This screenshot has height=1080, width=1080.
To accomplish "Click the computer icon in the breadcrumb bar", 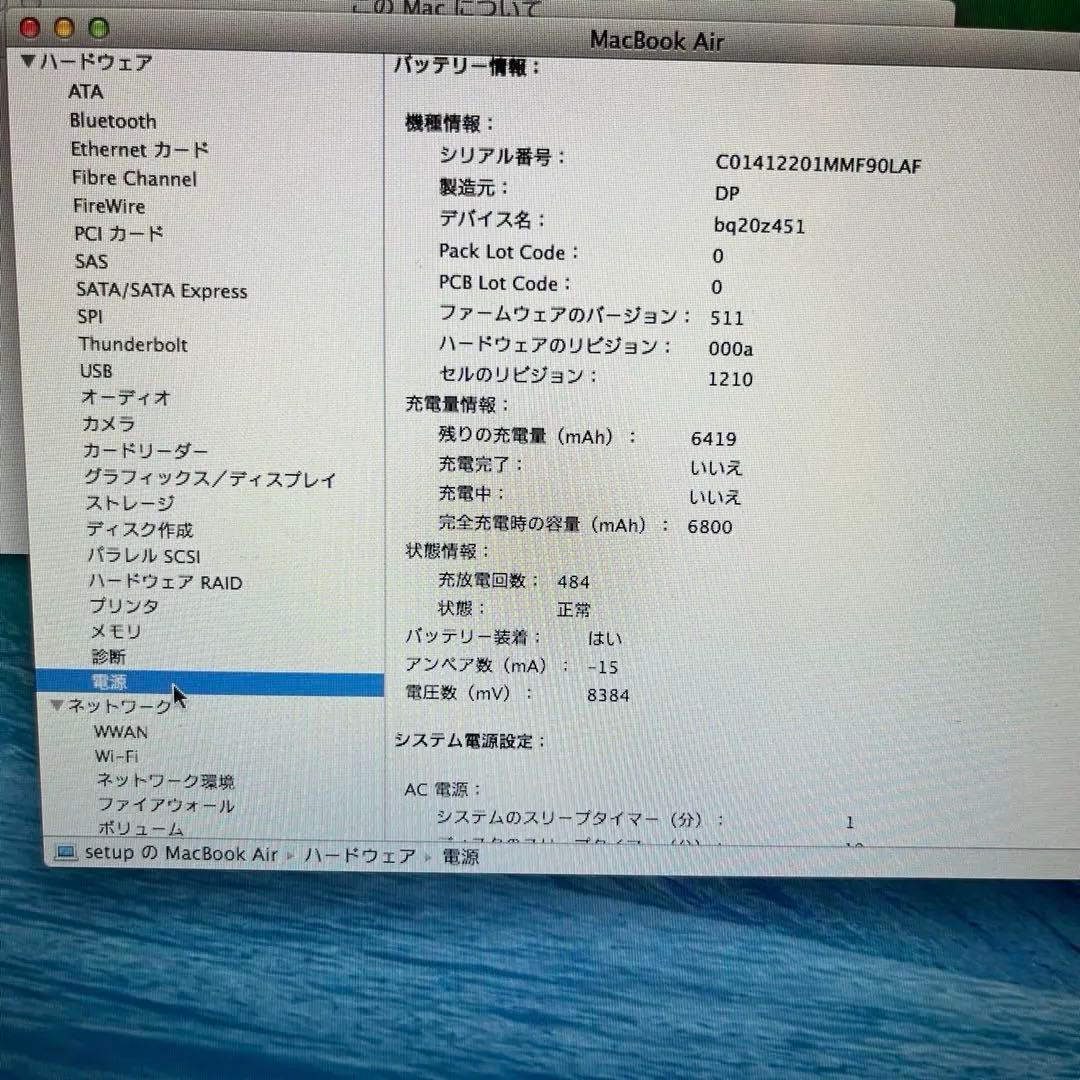I will point(66,853).
